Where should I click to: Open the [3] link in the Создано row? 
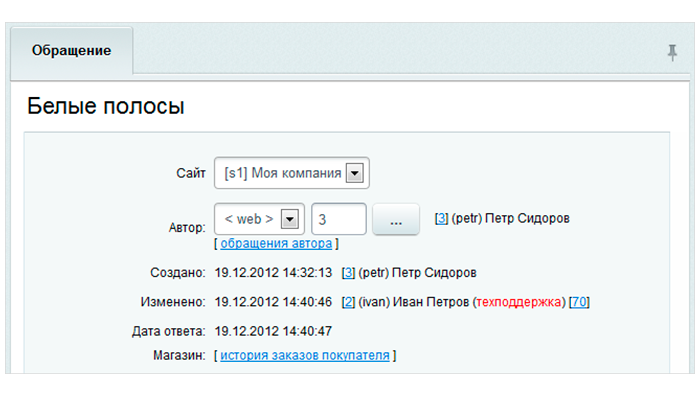pyautogui.click(x=348, y=273)
